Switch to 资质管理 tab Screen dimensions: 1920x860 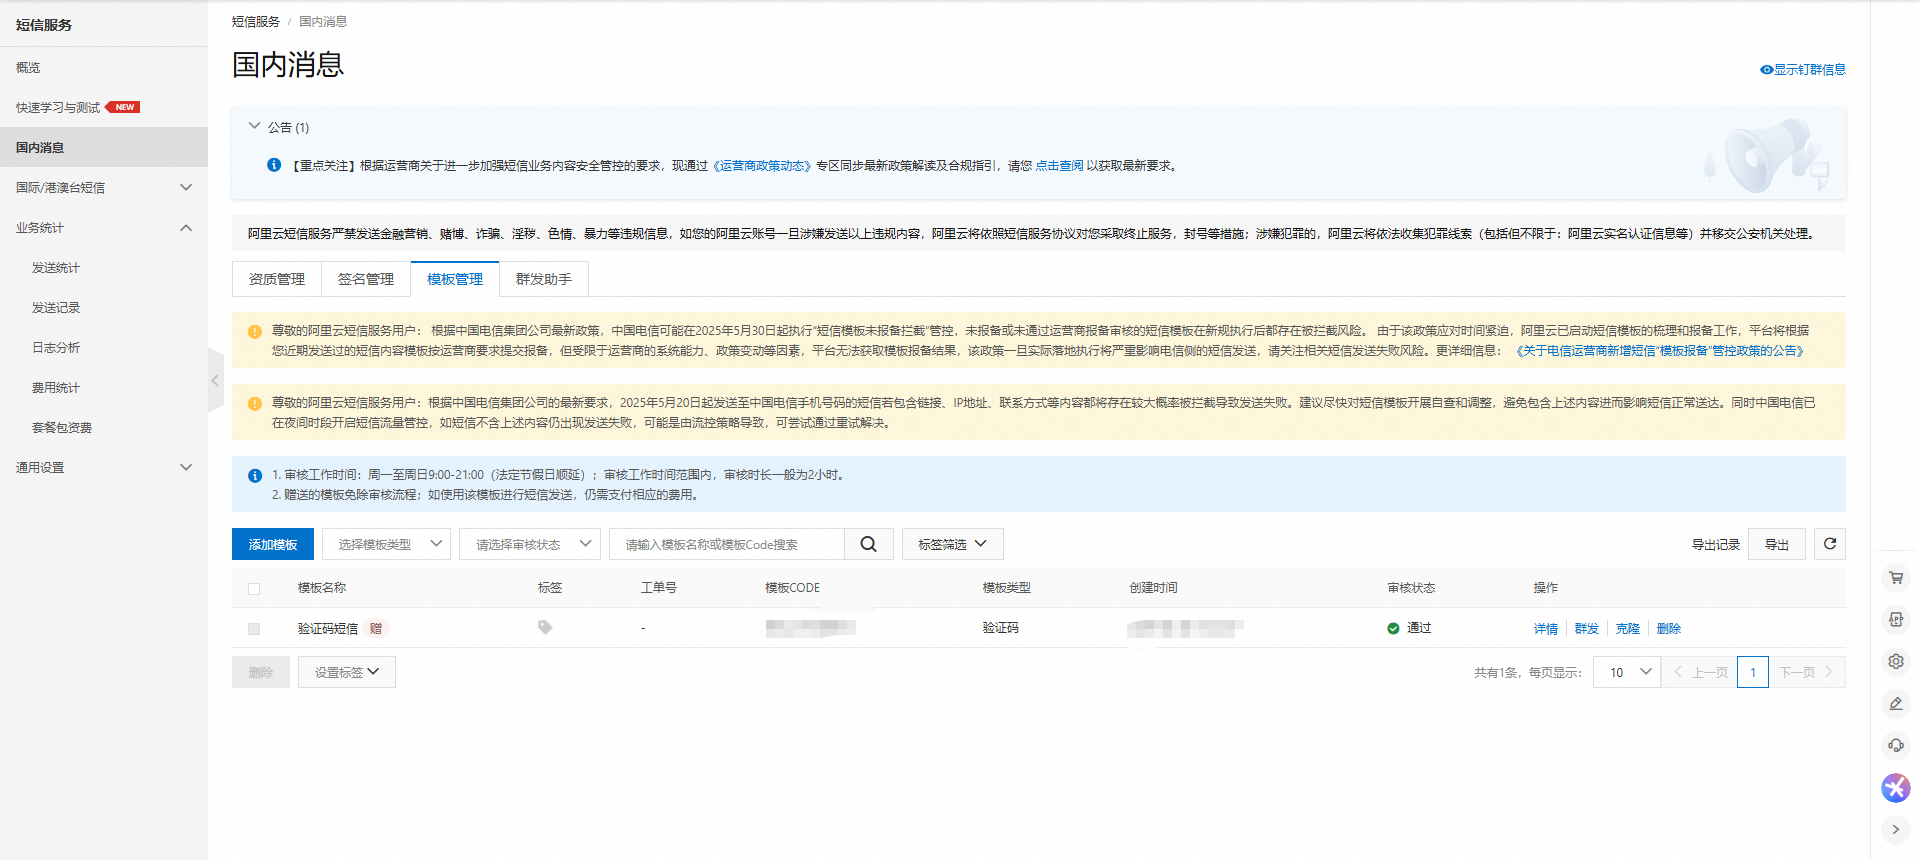coord(277,279)
